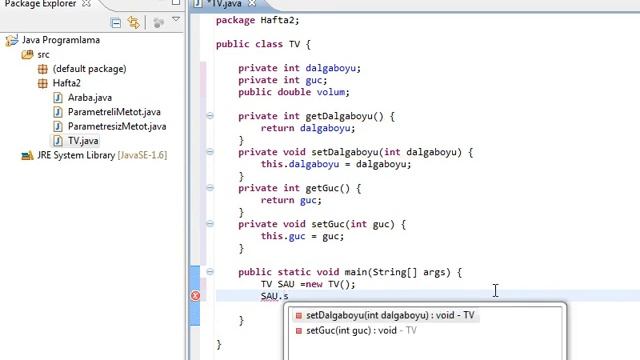Collapse the main method fold
The height and width of the screenshot is (360, 640).
click(x=210, y=272)
